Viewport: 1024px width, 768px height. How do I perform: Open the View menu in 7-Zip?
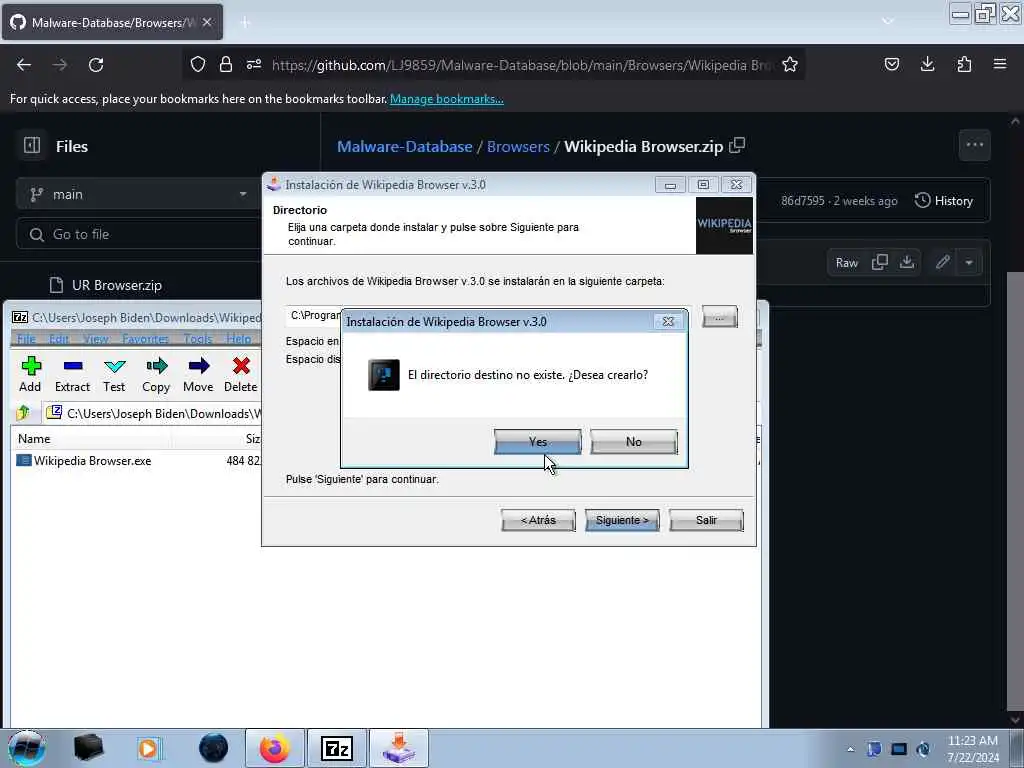pos(95,338)
